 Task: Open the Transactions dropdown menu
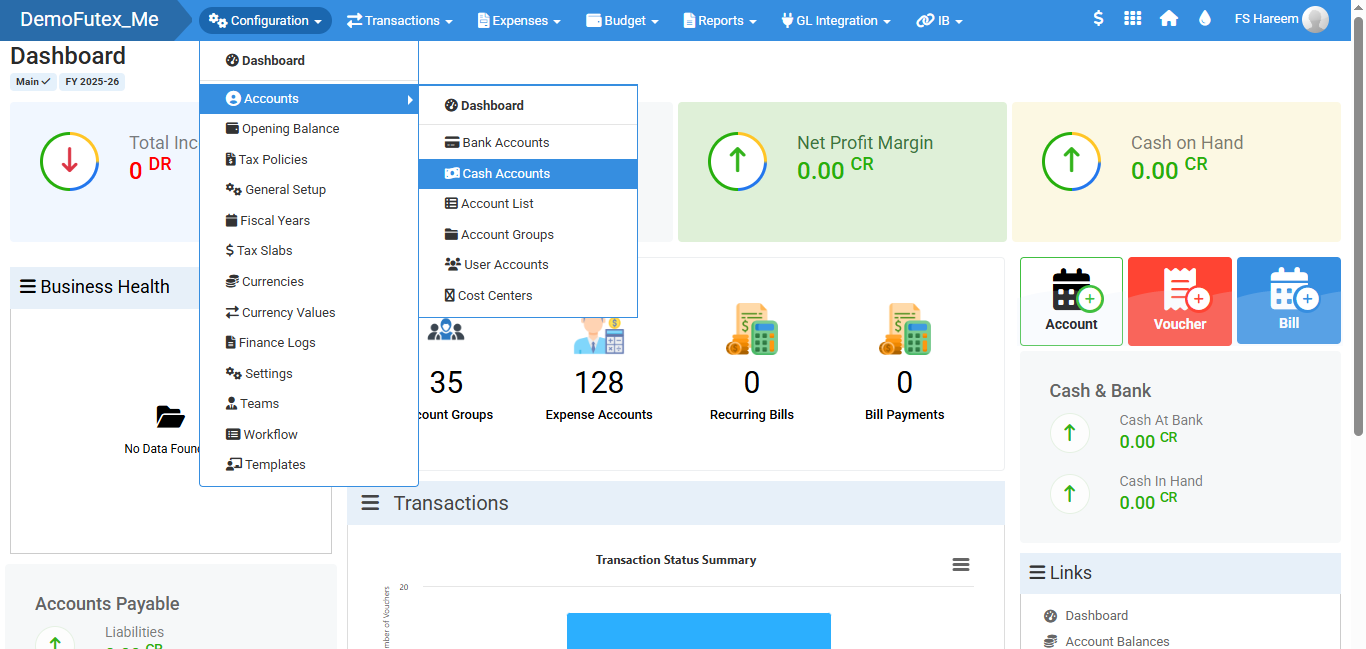pos(399,20)
